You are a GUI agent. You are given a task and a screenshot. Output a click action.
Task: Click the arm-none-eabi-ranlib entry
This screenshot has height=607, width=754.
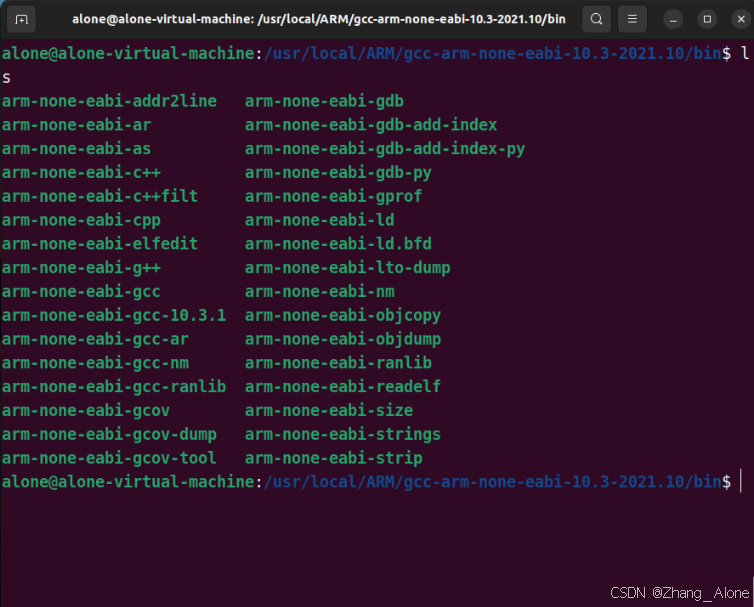[x=338, y=363]
